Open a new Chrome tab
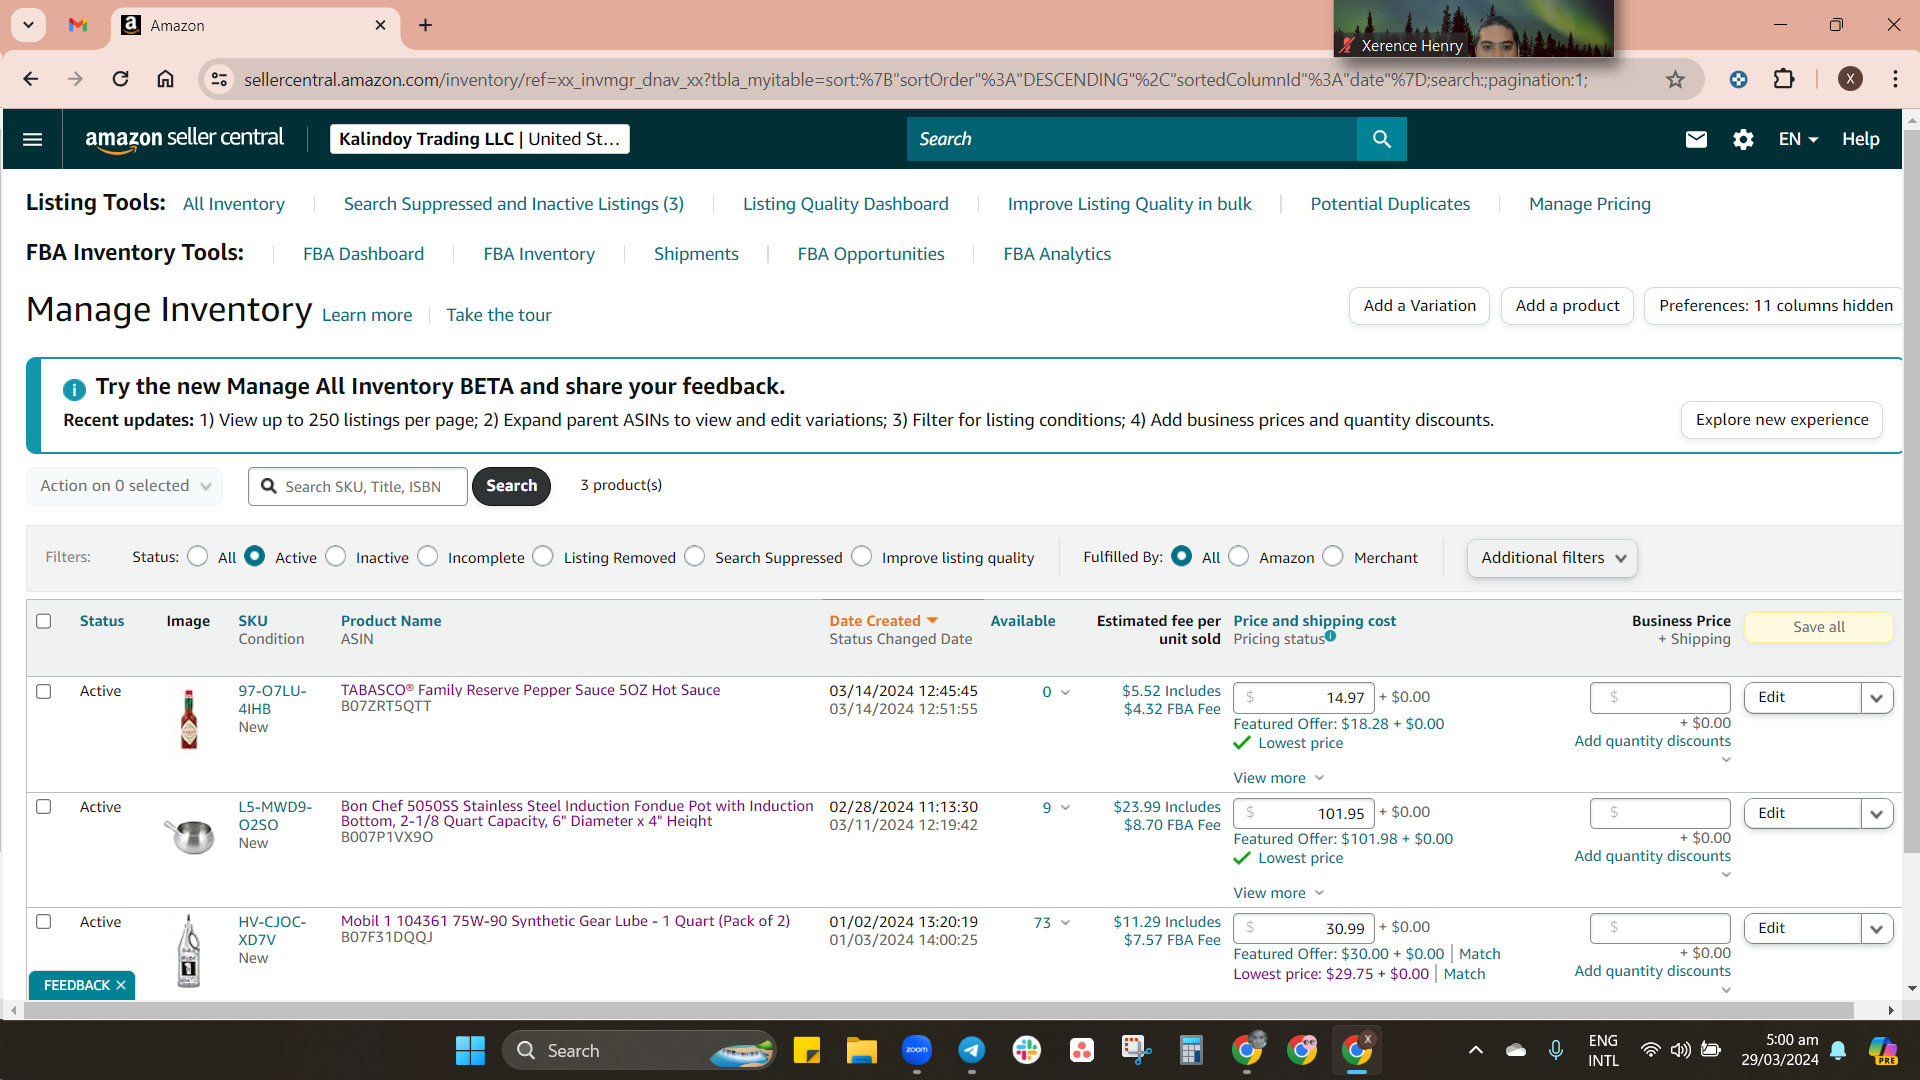 pos(426,25)
